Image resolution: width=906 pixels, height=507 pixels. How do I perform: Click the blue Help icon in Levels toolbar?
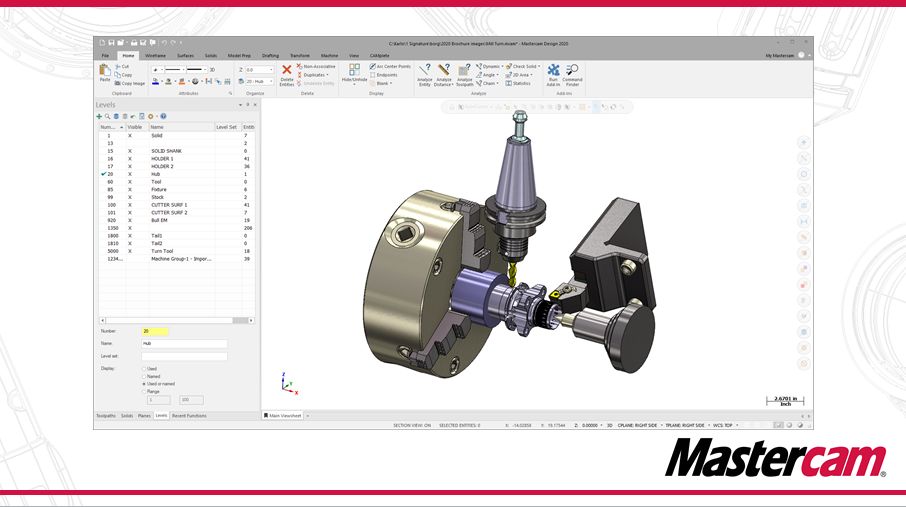click(164, 116)
